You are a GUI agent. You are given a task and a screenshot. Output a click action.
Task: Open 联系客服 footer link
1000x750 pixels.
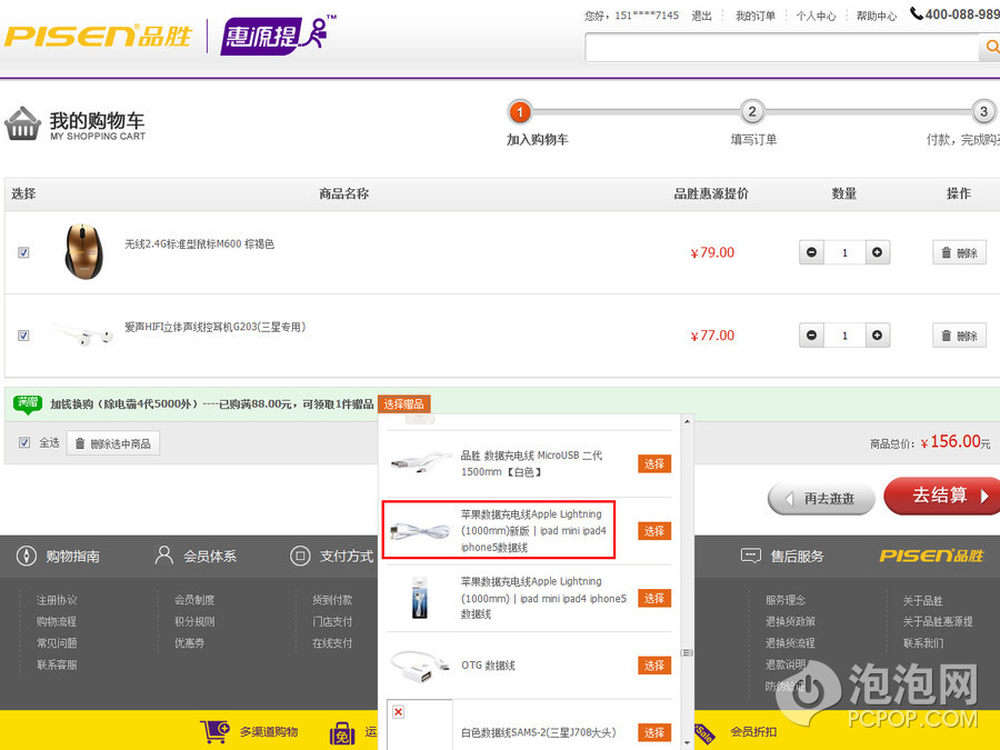(x=57, y=665)
